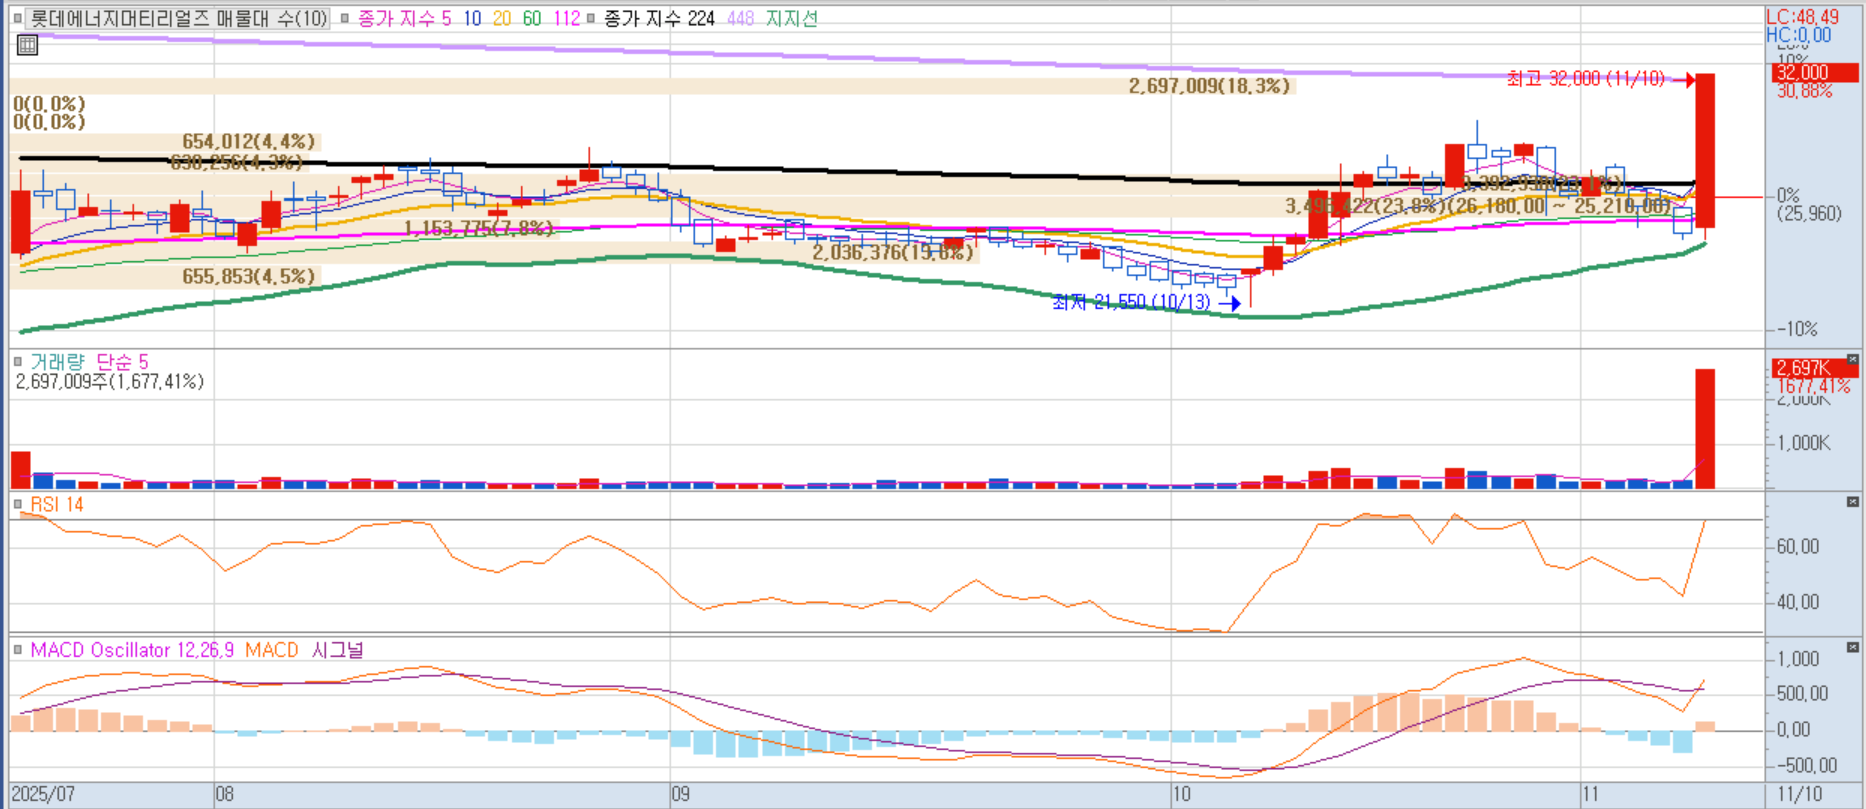Image resolution: width=1866 pixels, height=809 pixels.
Task: Click the 최저 21,550 (10/13) low annotation
Action: (x=1131, y=302)
